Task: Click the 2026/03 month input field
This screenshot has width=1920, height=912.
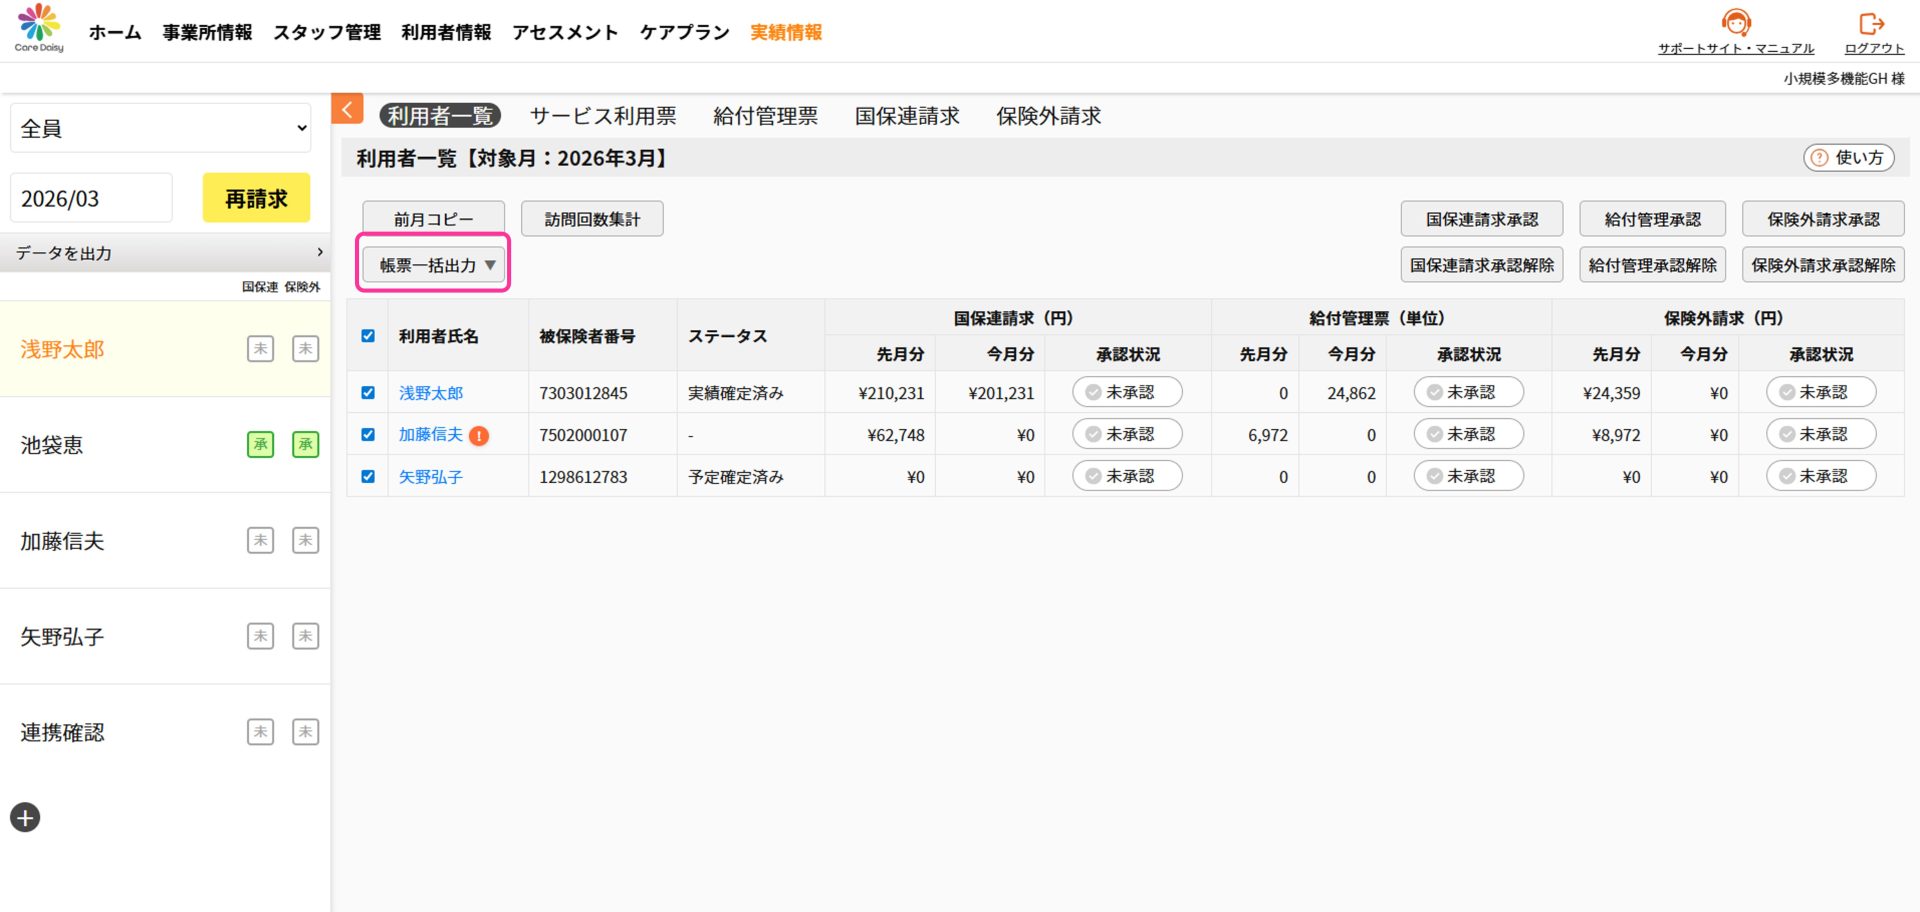Action: point(91,198)
